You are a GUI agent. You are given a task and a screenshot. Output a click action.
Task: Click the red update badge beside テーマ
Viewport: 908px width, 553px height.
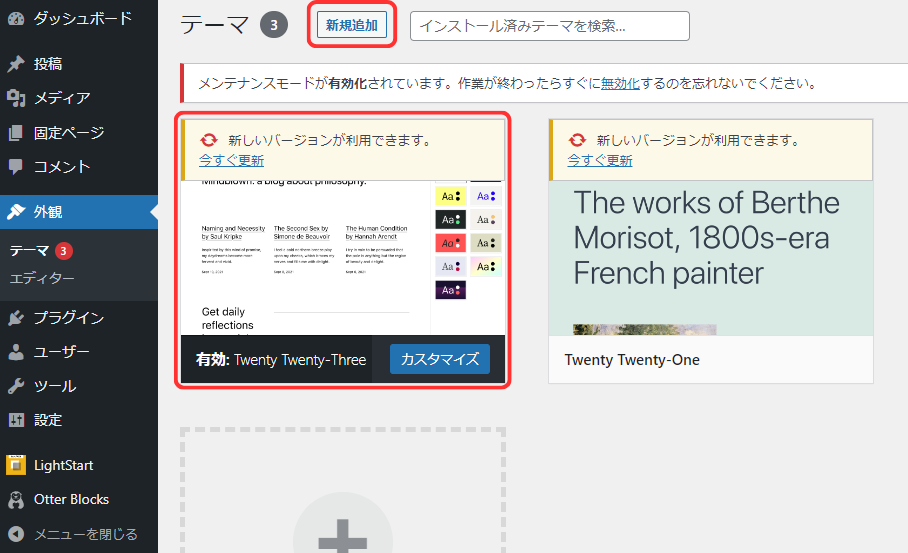click(64, 251)
